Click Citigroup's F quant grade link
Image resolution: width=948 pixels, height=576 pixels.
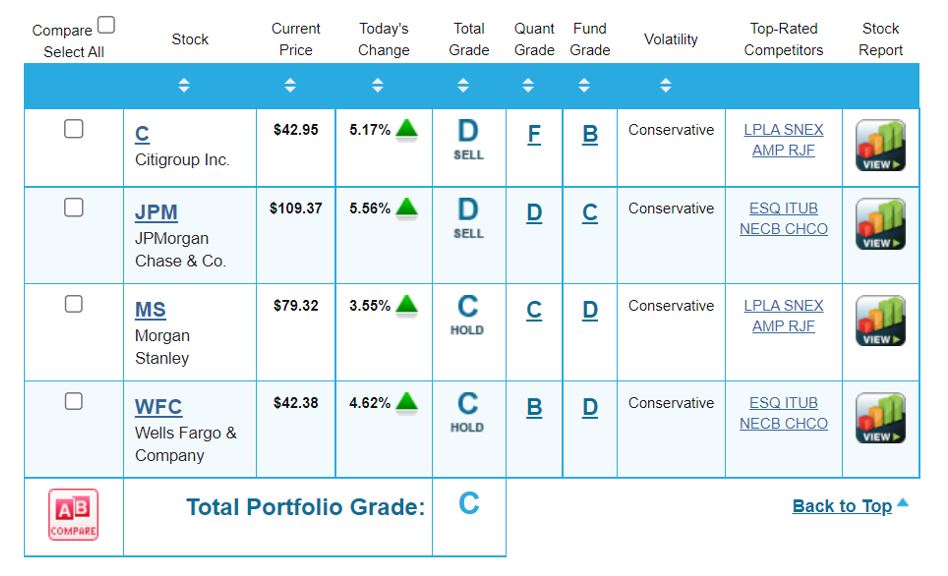pos(534,135)
